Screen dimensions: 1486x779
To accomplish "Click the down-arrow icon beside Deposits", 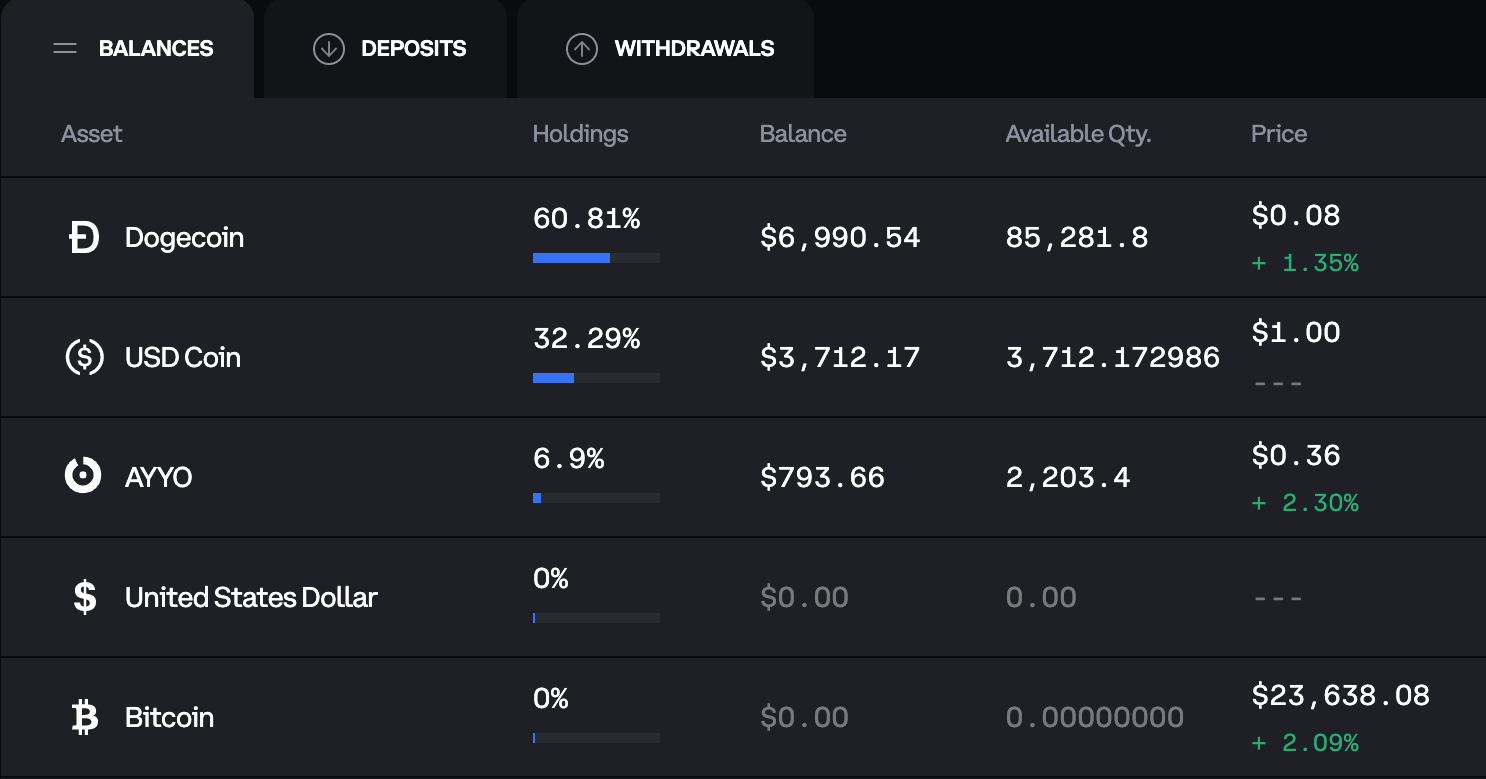I will tap(329, 49).
